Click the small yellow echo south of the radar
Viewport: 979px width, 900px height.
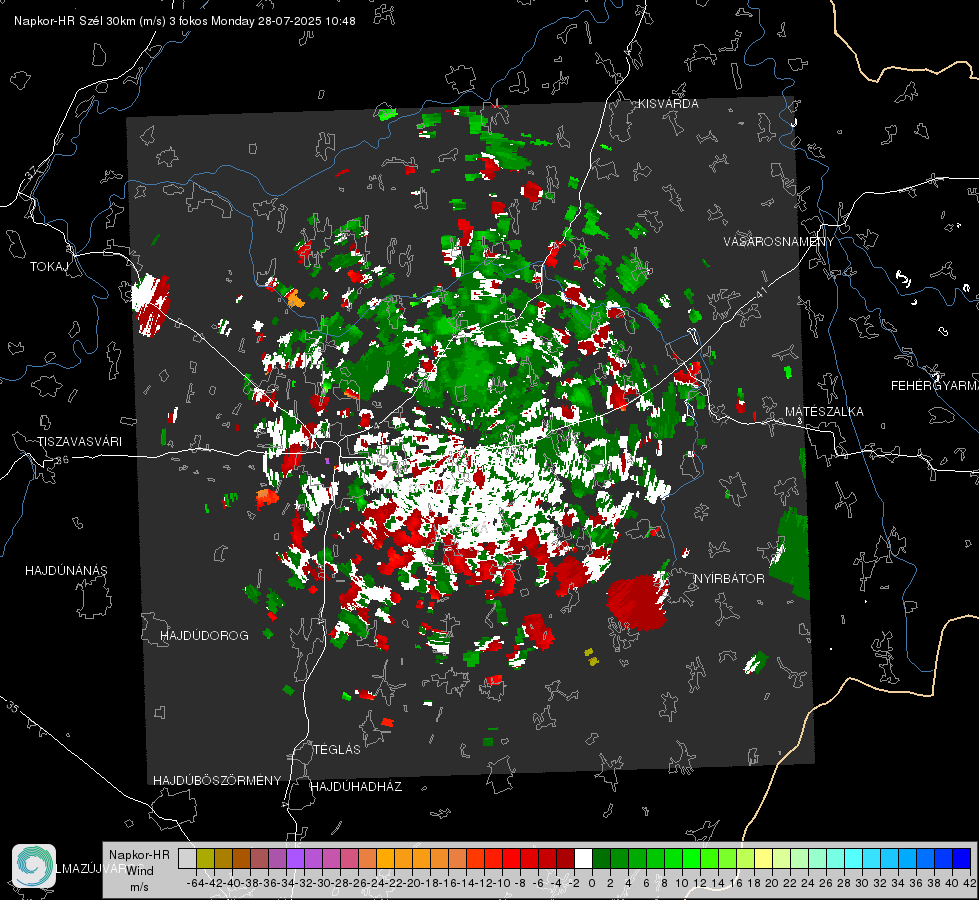(x=591, y=656)
